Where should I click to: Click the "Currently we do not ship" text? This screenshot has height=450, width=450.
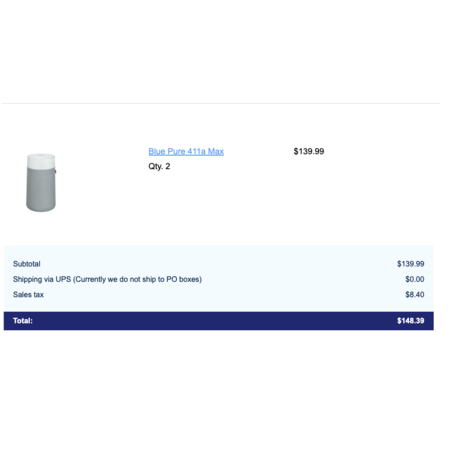point(115,279)
